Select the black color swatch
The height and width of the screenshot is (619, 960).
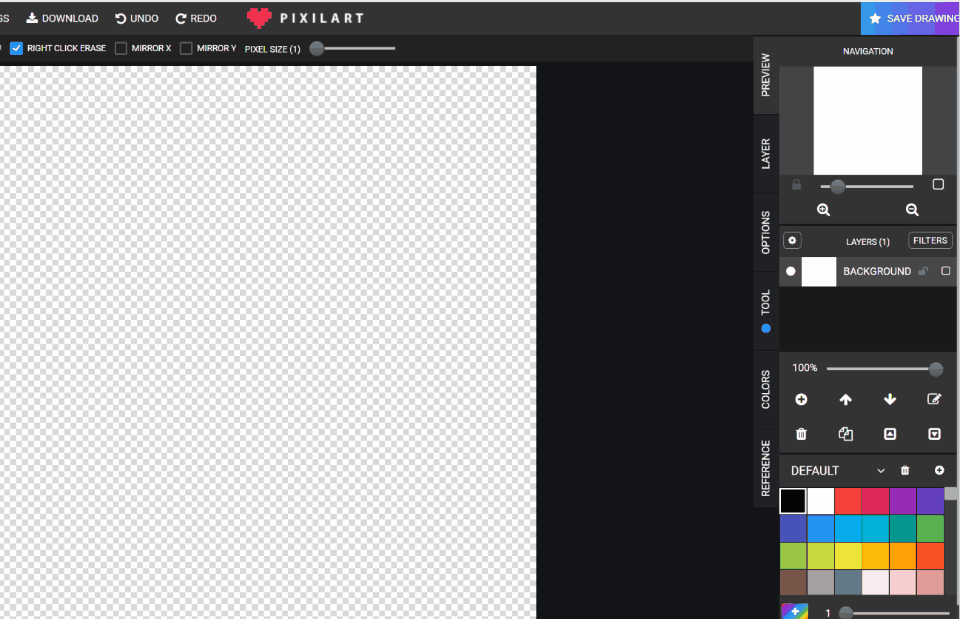pos(793,501)
